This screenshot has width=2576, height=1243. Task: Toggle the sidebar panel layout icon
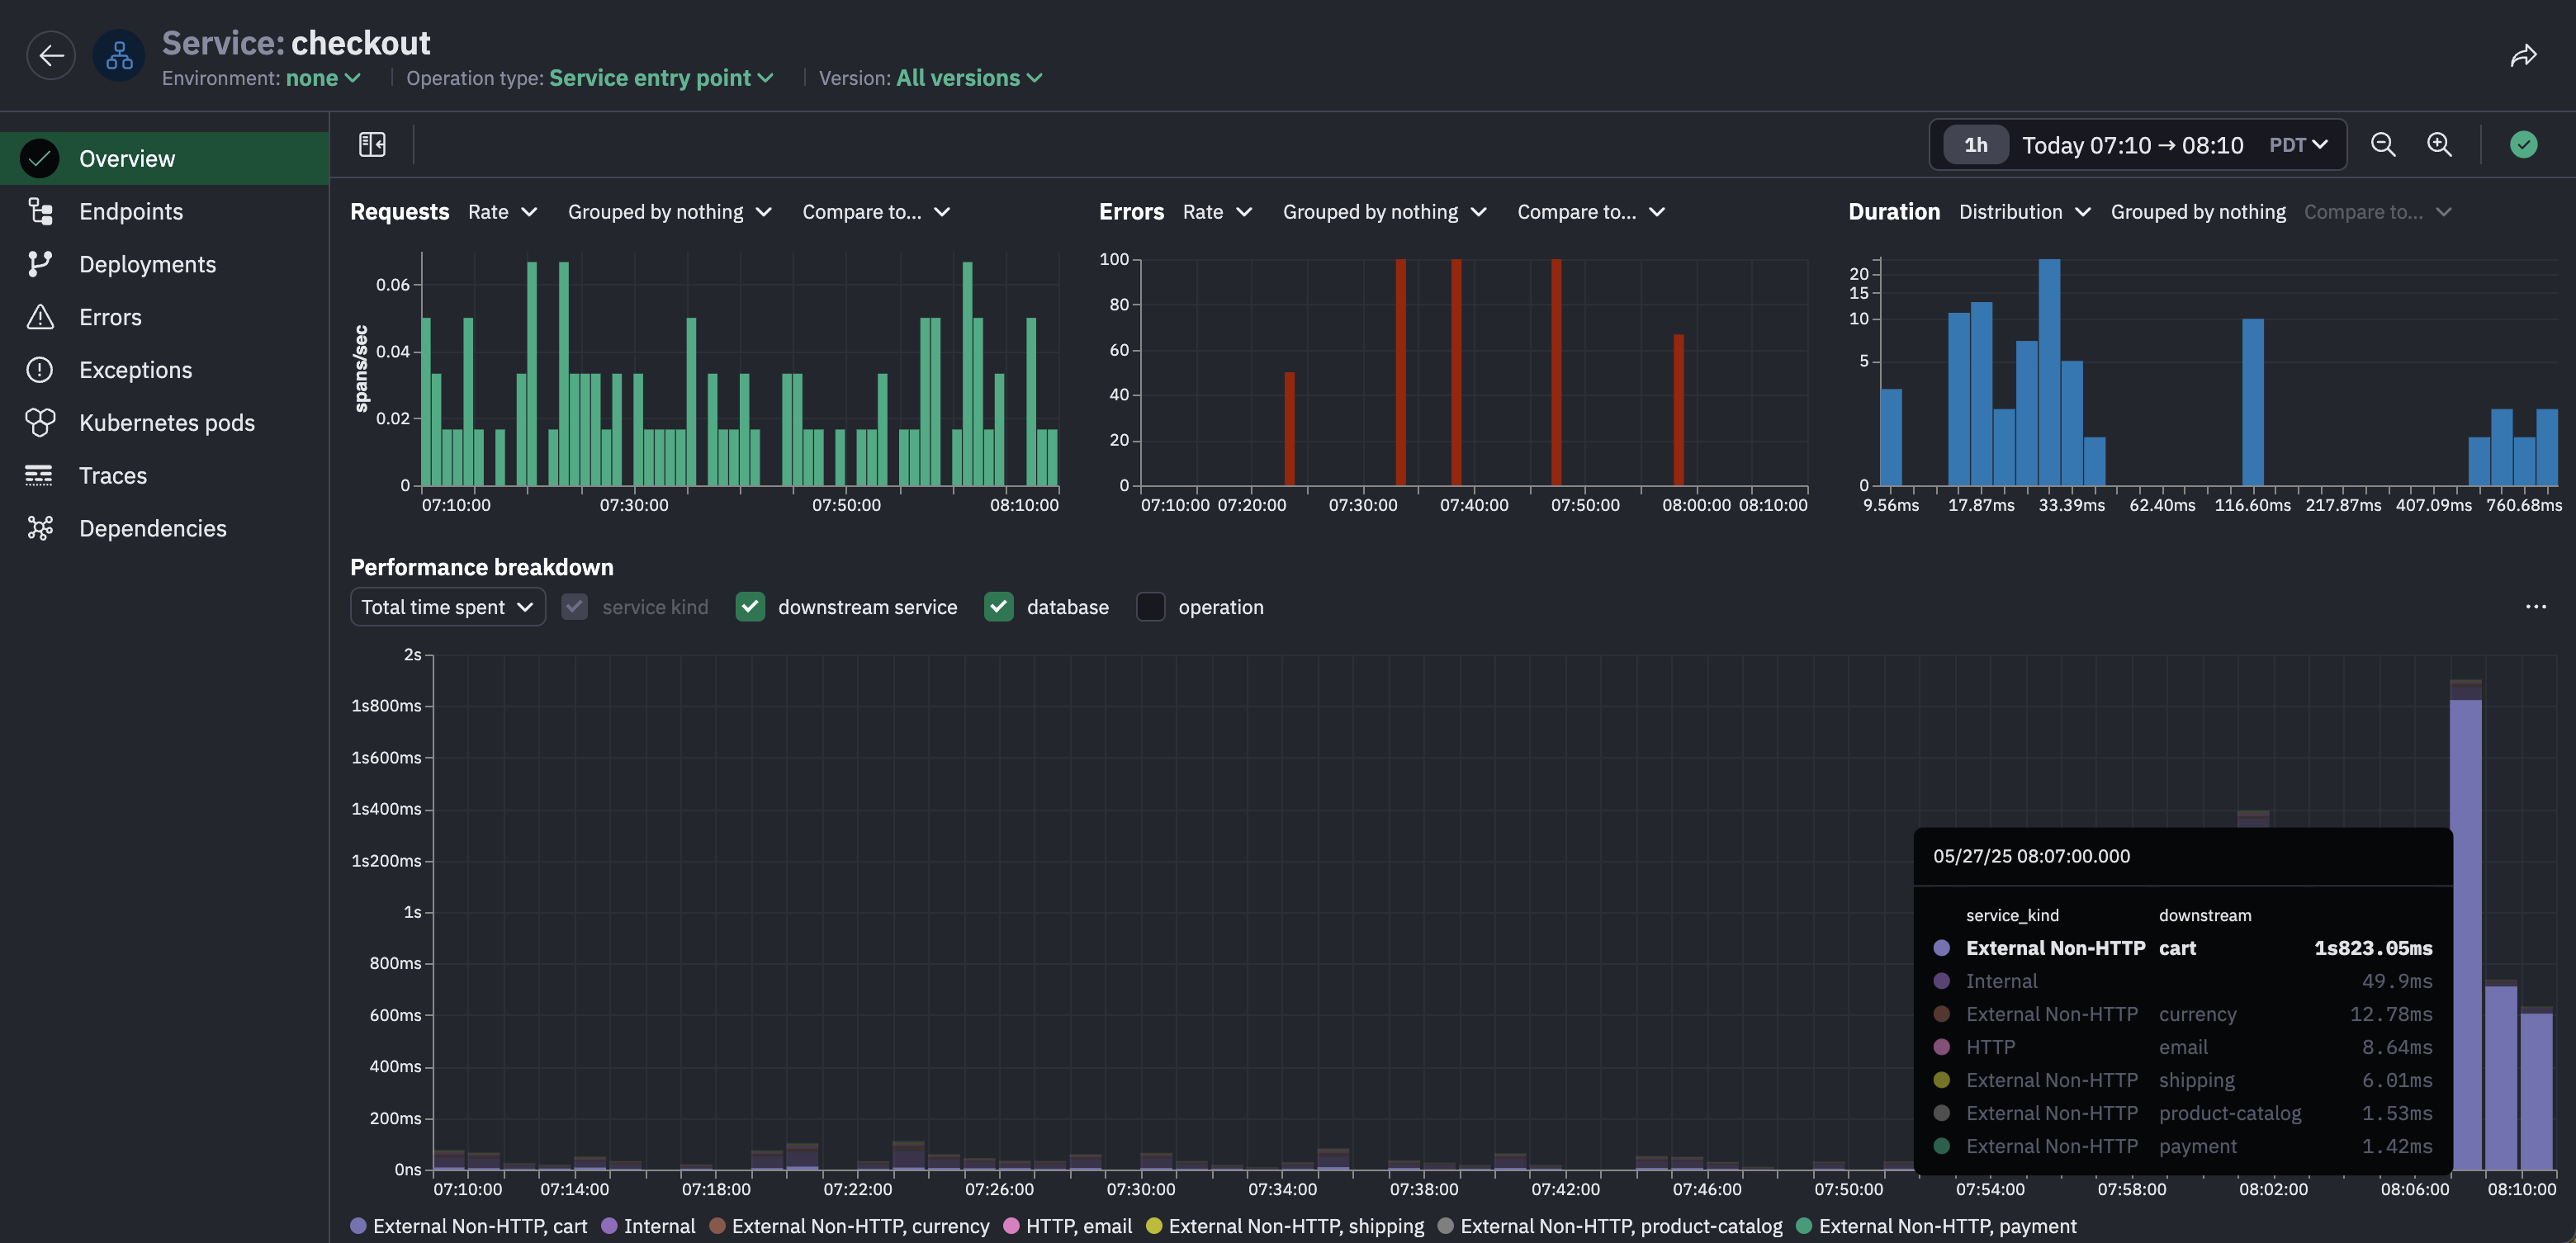tap(372, 144)
